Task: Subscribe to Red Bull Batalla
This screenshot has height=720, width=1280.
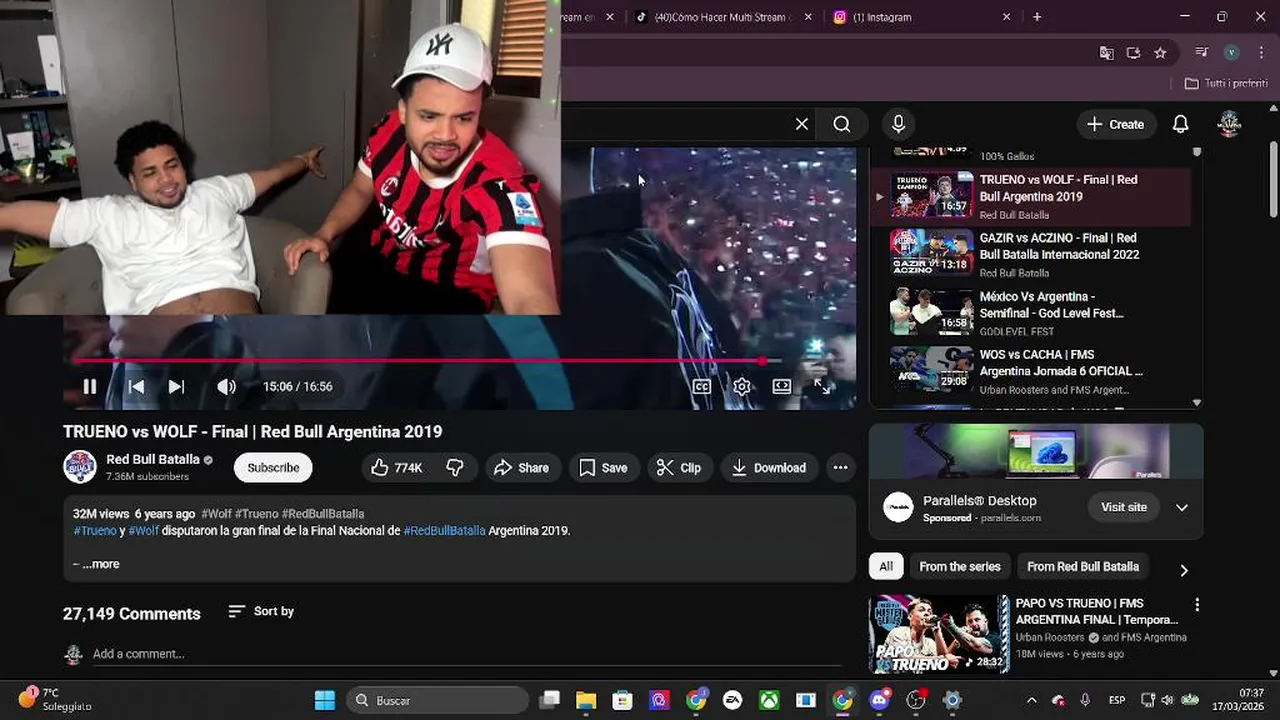Action: [x=273, y=467]
